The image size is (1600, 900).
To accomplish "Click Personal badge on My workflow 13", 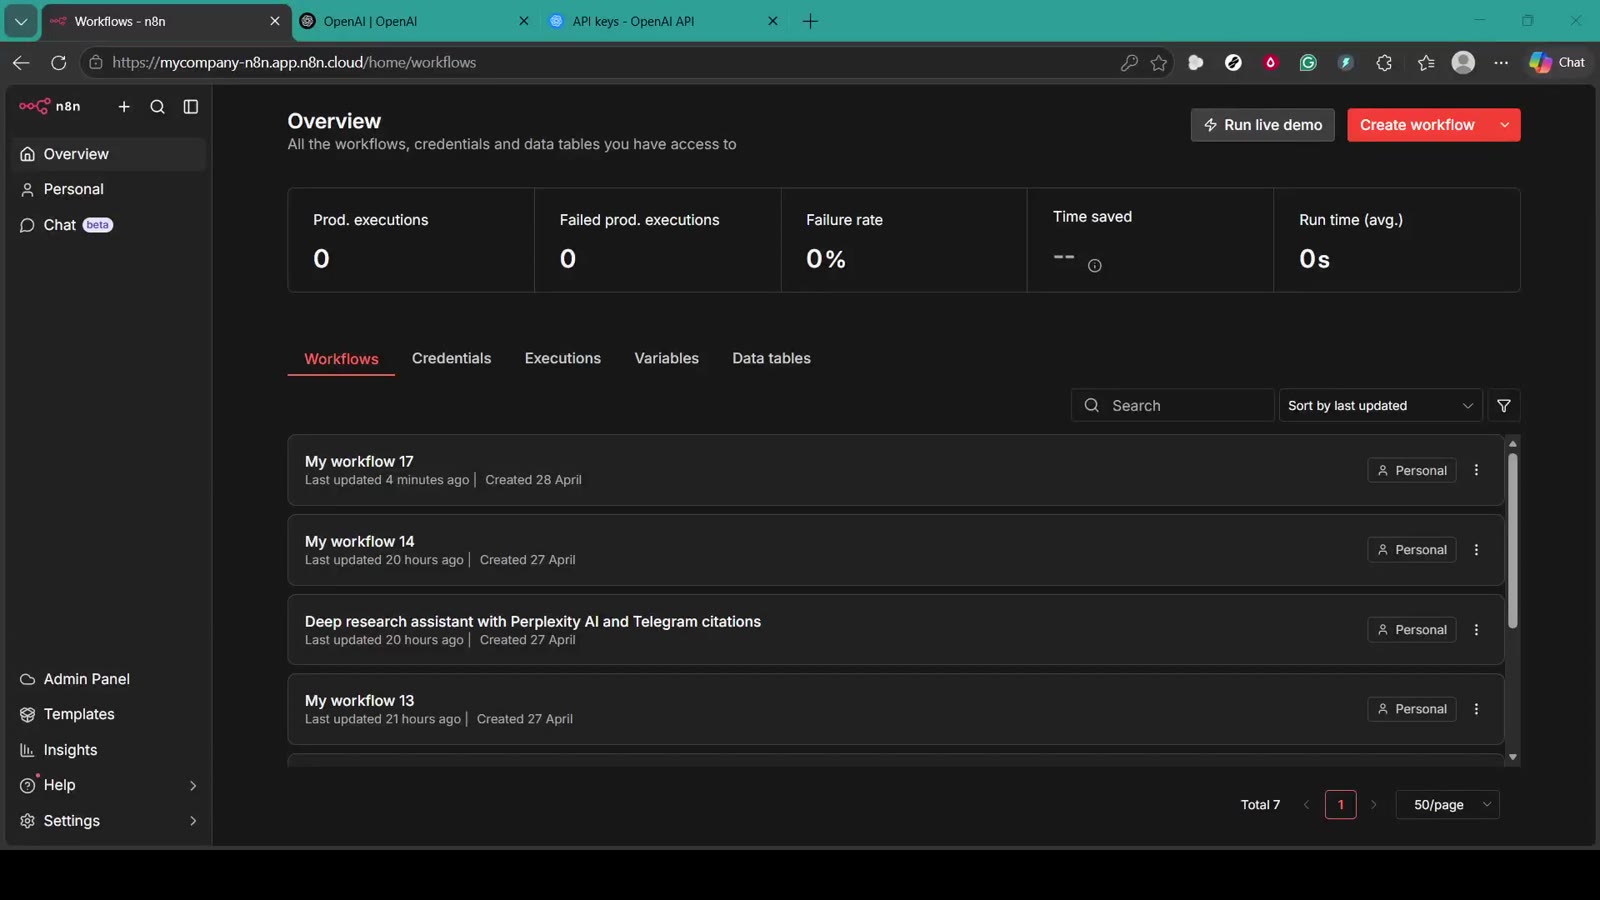I will (x=1411, y=709).
